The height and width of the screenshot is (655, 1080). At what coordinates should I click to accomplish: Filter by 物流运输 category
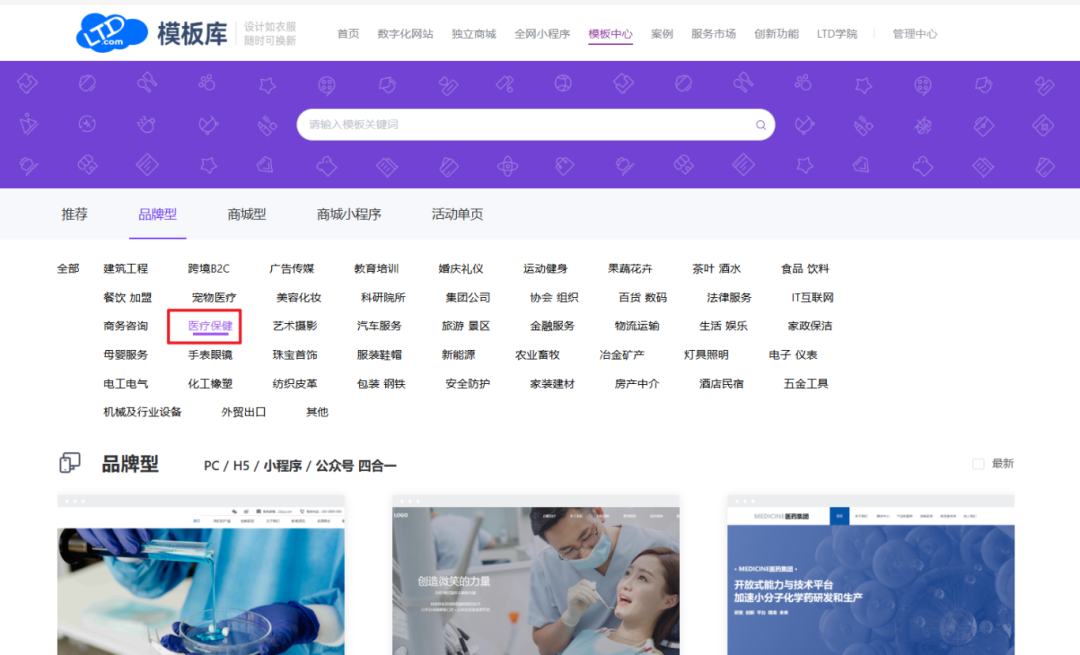(x=636, y=326)
